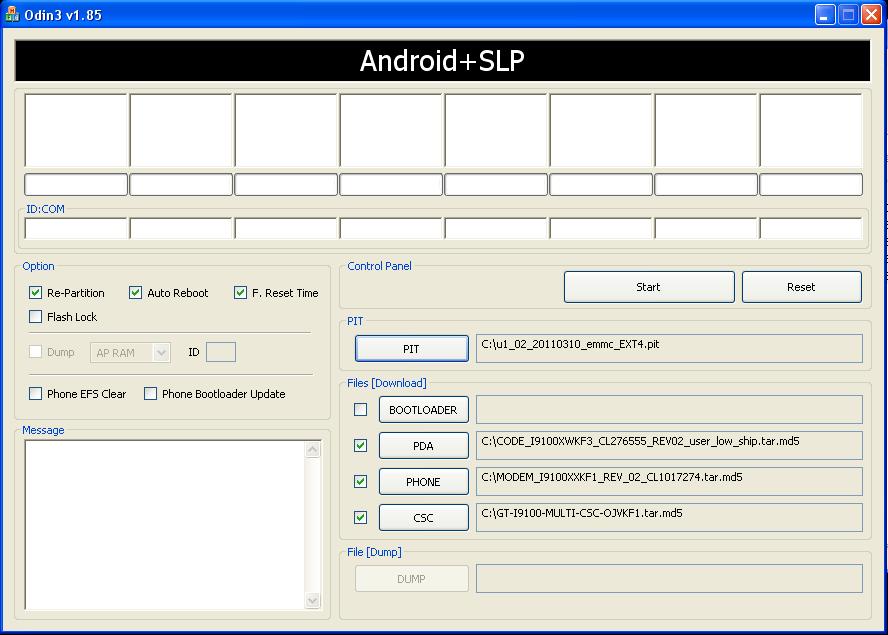Toggle F. Reset Time checkbox
The image size is (888, 635).
click(240, 292)
